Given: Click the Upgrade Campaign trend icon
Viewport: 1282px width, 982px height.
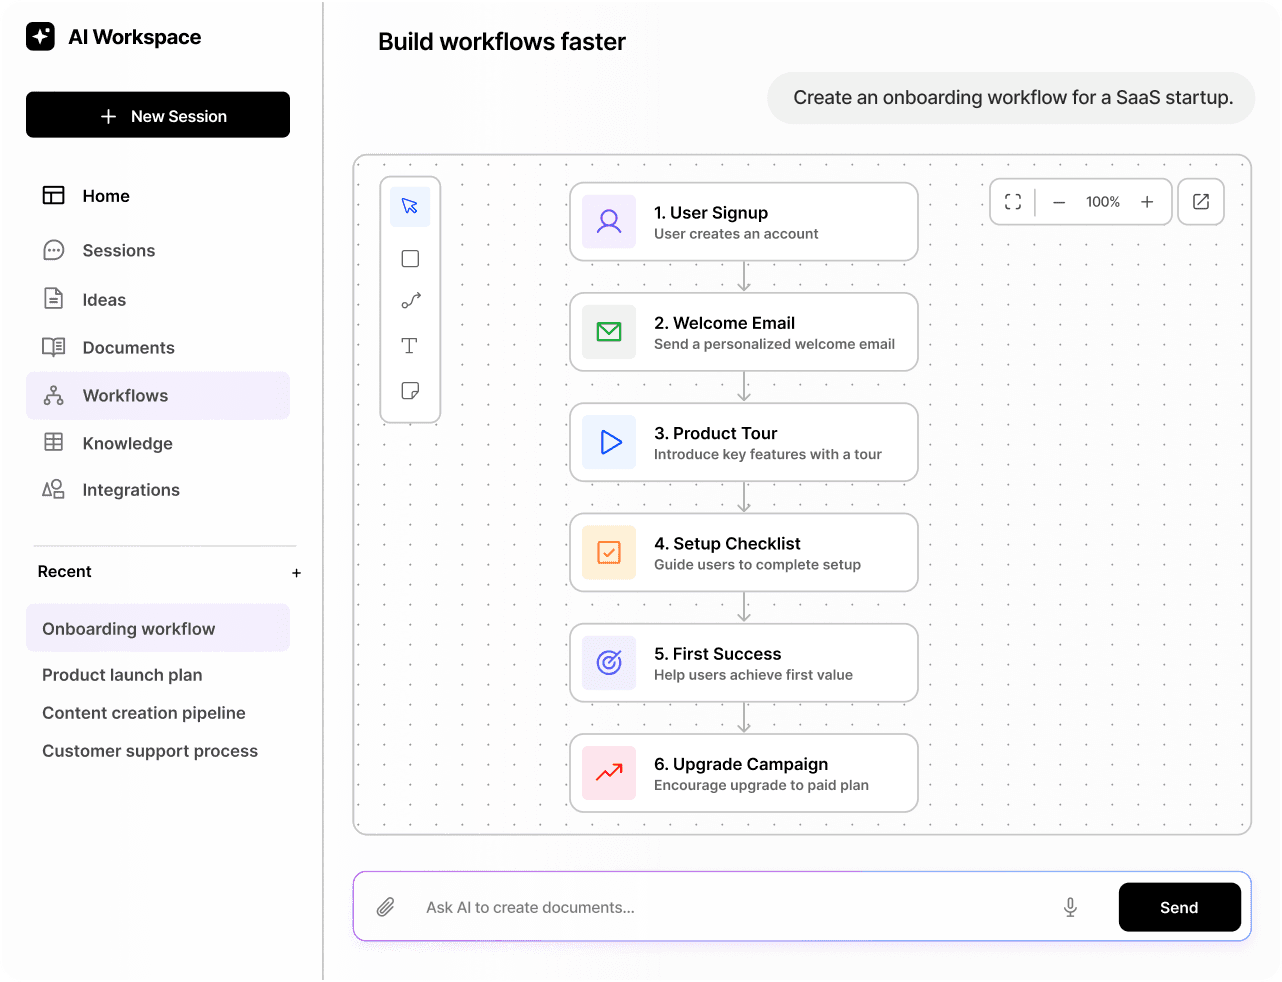Looking at the screenshot, I should point(609,773).
